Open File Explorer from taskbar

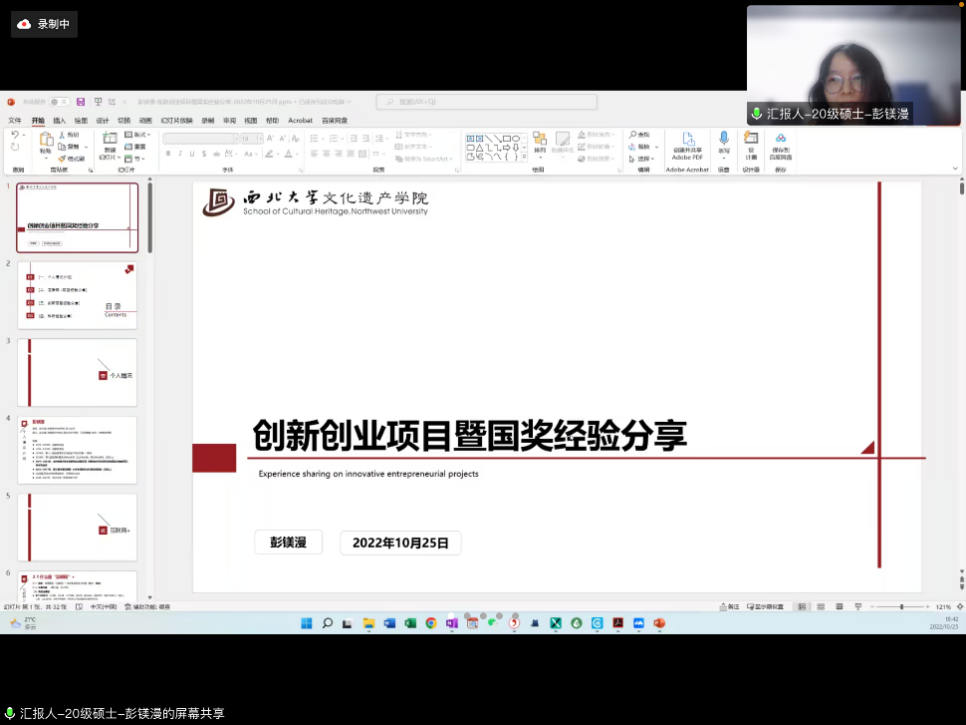[x=368, y=623]
